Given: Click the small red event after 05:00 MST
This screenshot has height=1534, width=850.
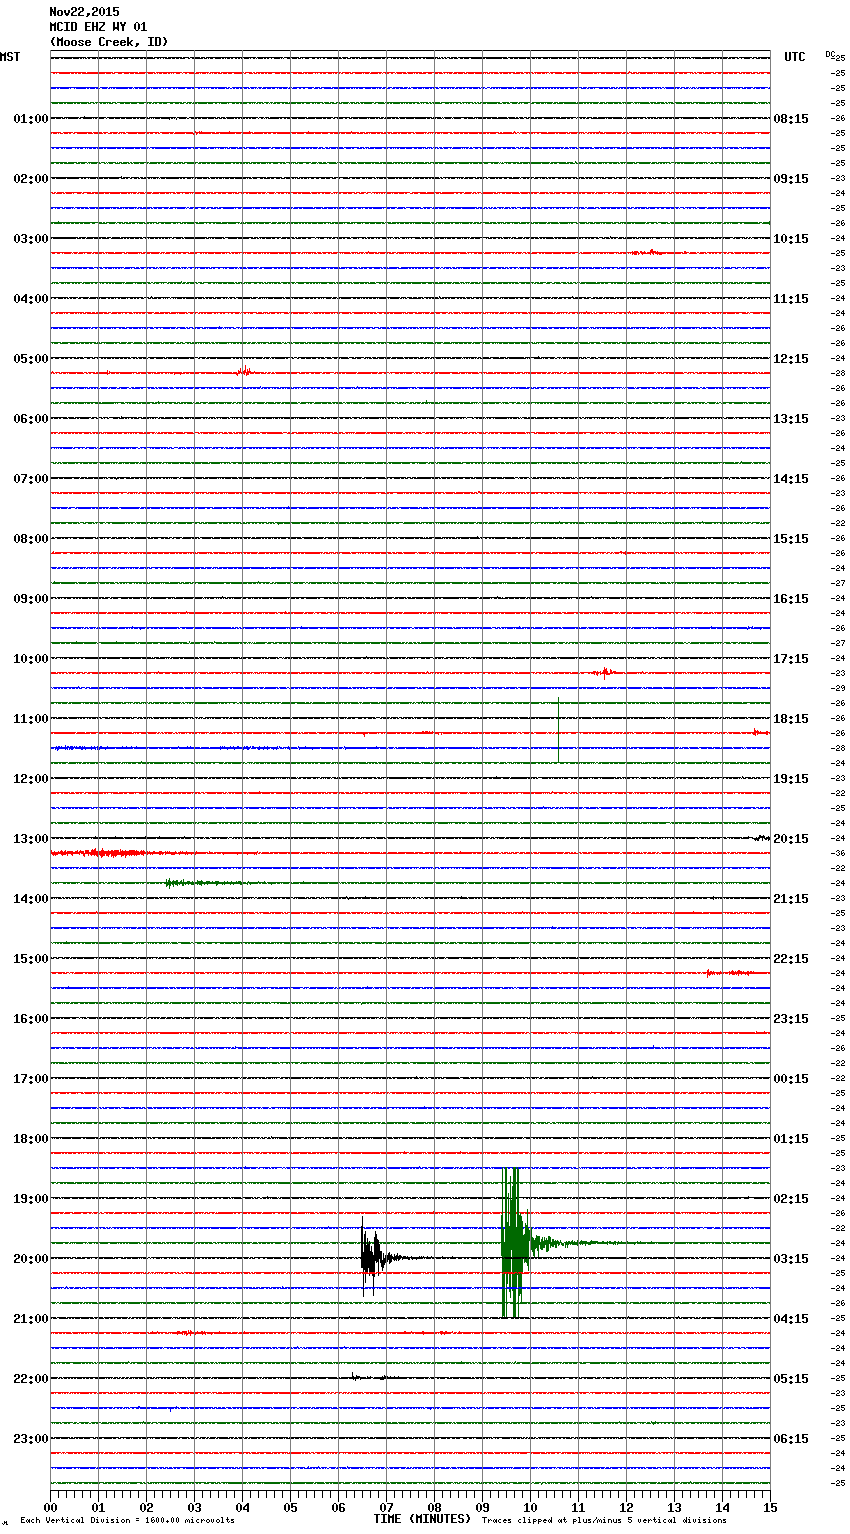Looking at the screenshot, I should tap(243, 372).
